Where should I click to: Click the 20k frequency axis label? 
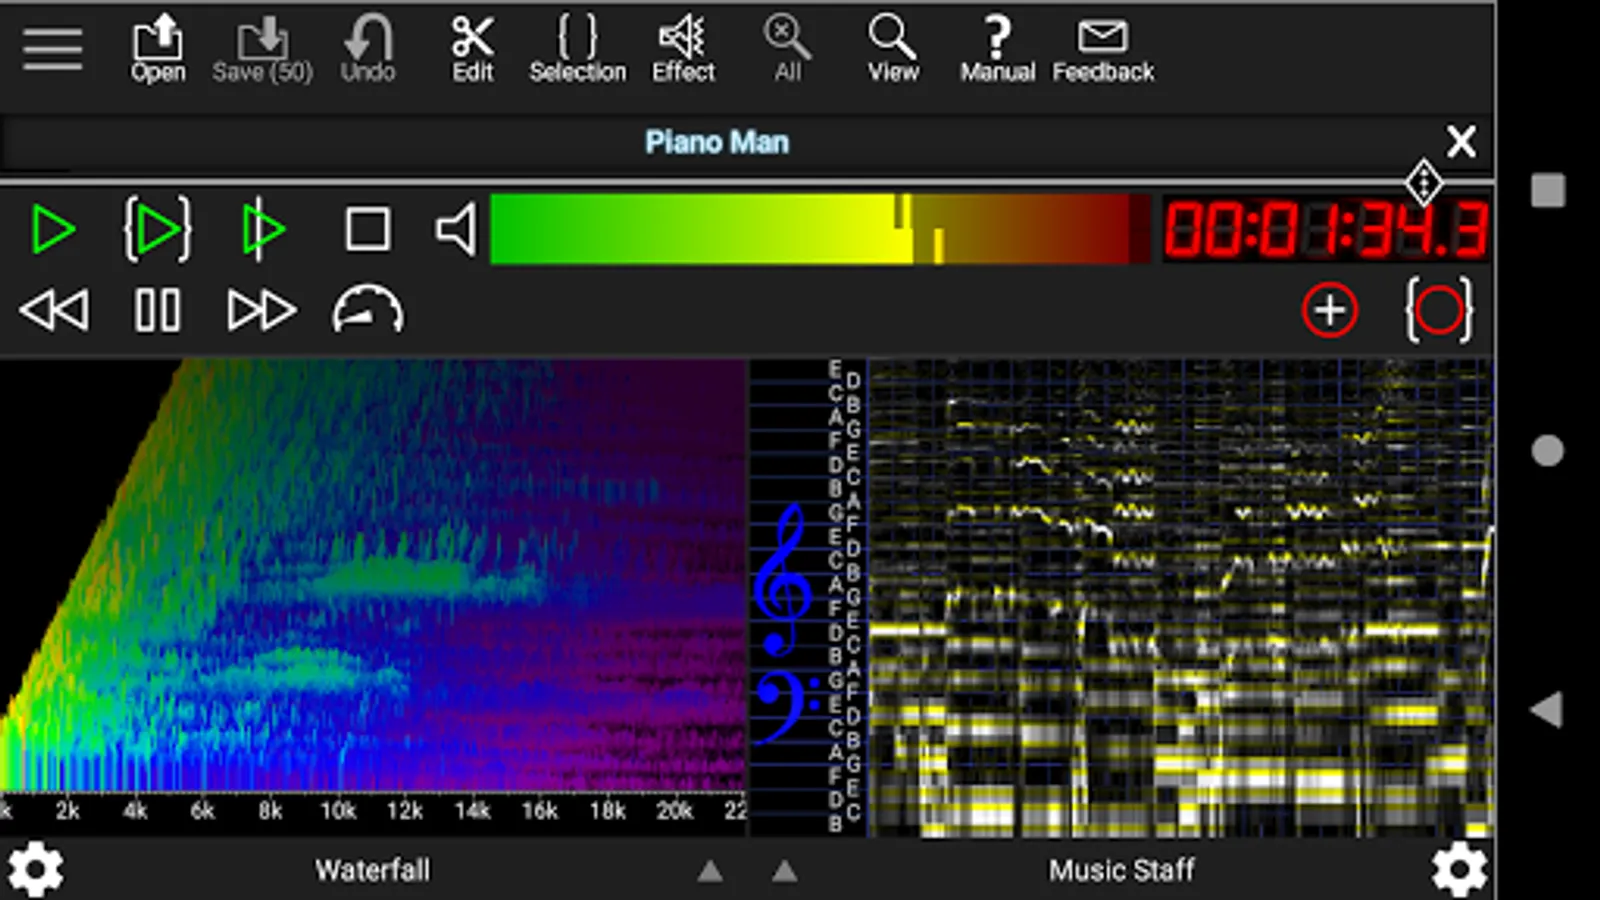tap(675, 811)
